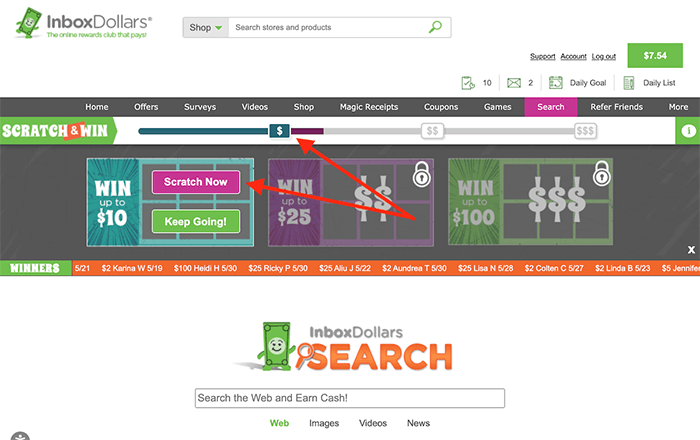The image size is (700, 440).
Task: Open Magic Receipts menu item
Action: point(369,107)
